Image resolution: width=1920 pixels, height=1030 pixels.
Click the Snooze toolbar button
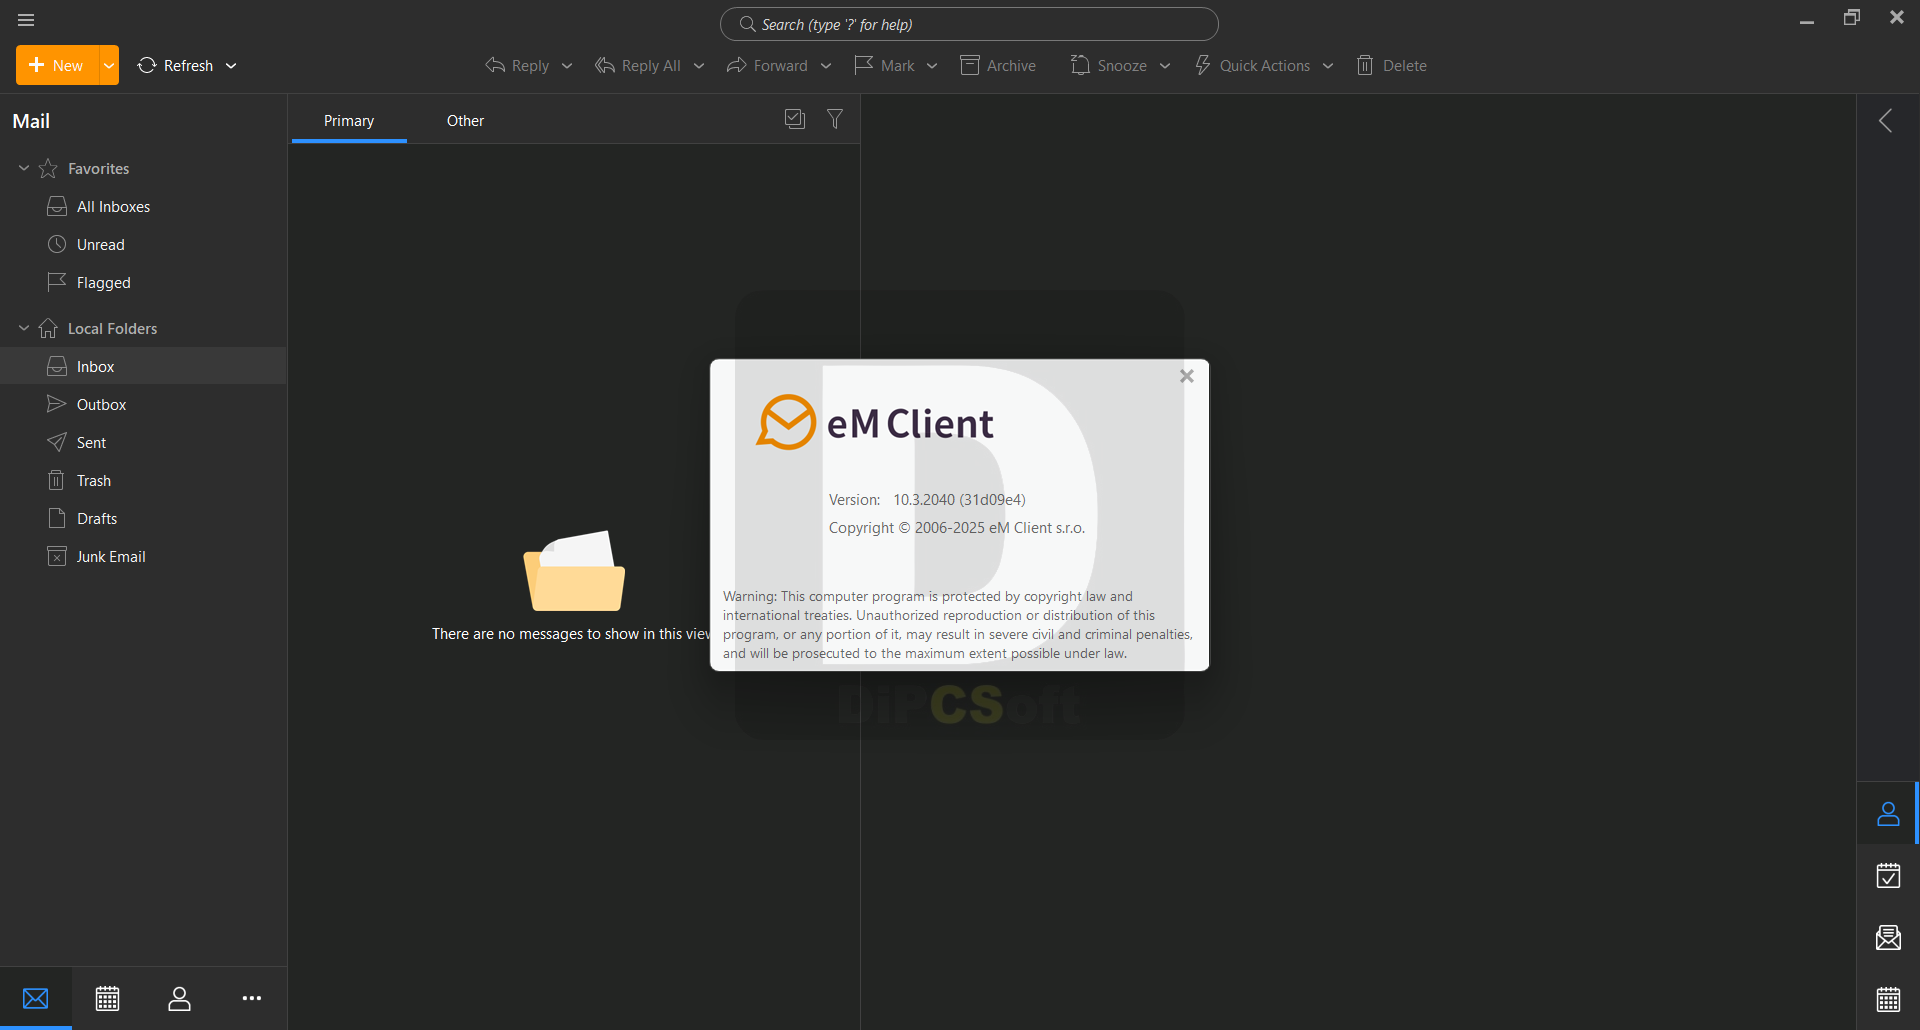click(x=1109, y=65)
